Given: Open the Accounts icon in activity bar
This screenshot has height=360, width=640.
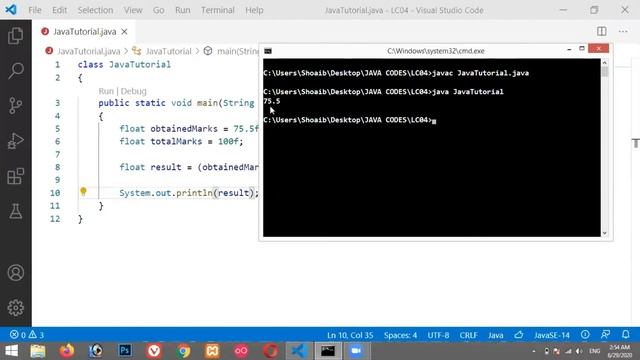Looking at the screenshot, I should (x=16, y=273).
